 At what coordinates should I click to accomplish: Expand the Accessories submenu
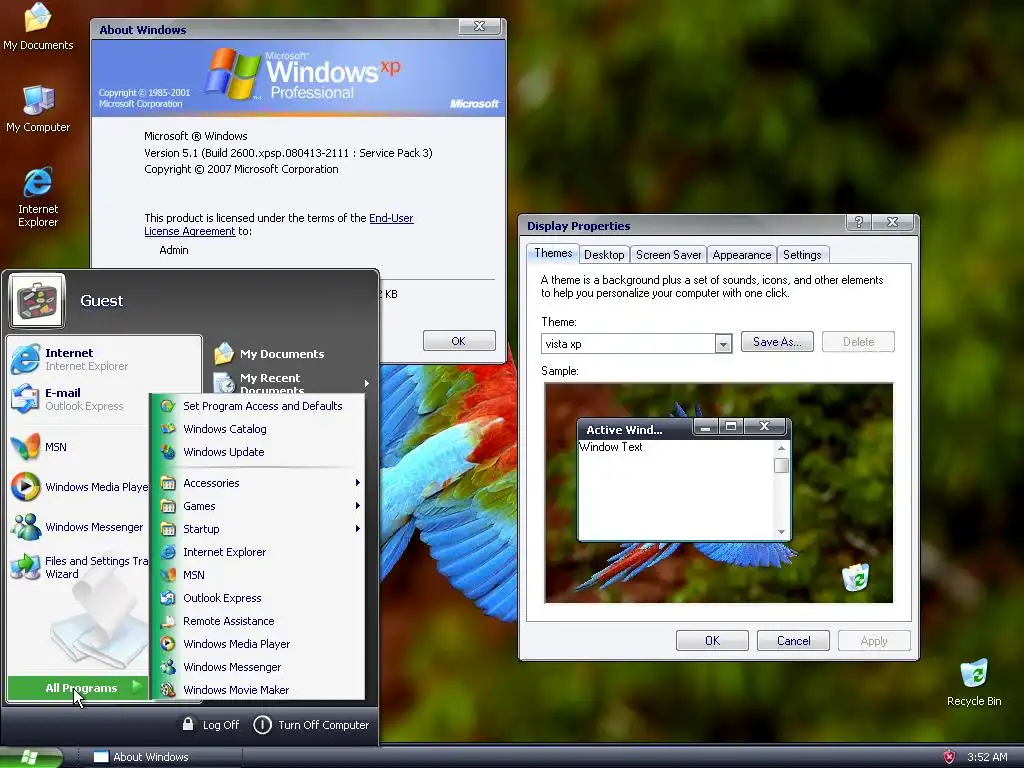coord(258,483)
